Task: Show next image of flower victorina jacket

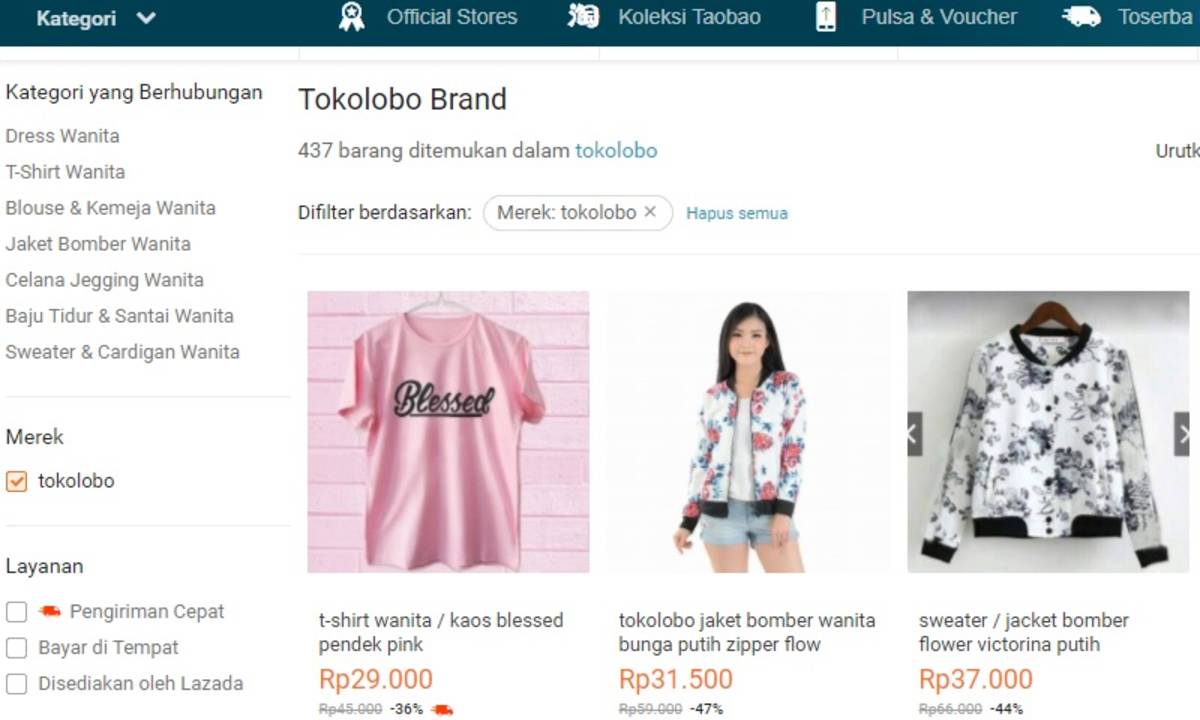Action: click(1183, 434)
